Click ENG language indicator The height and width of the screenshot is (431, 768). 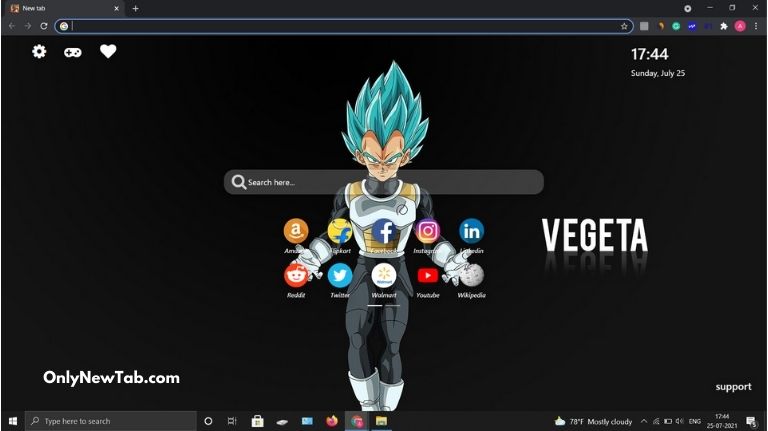coord(695,421)
